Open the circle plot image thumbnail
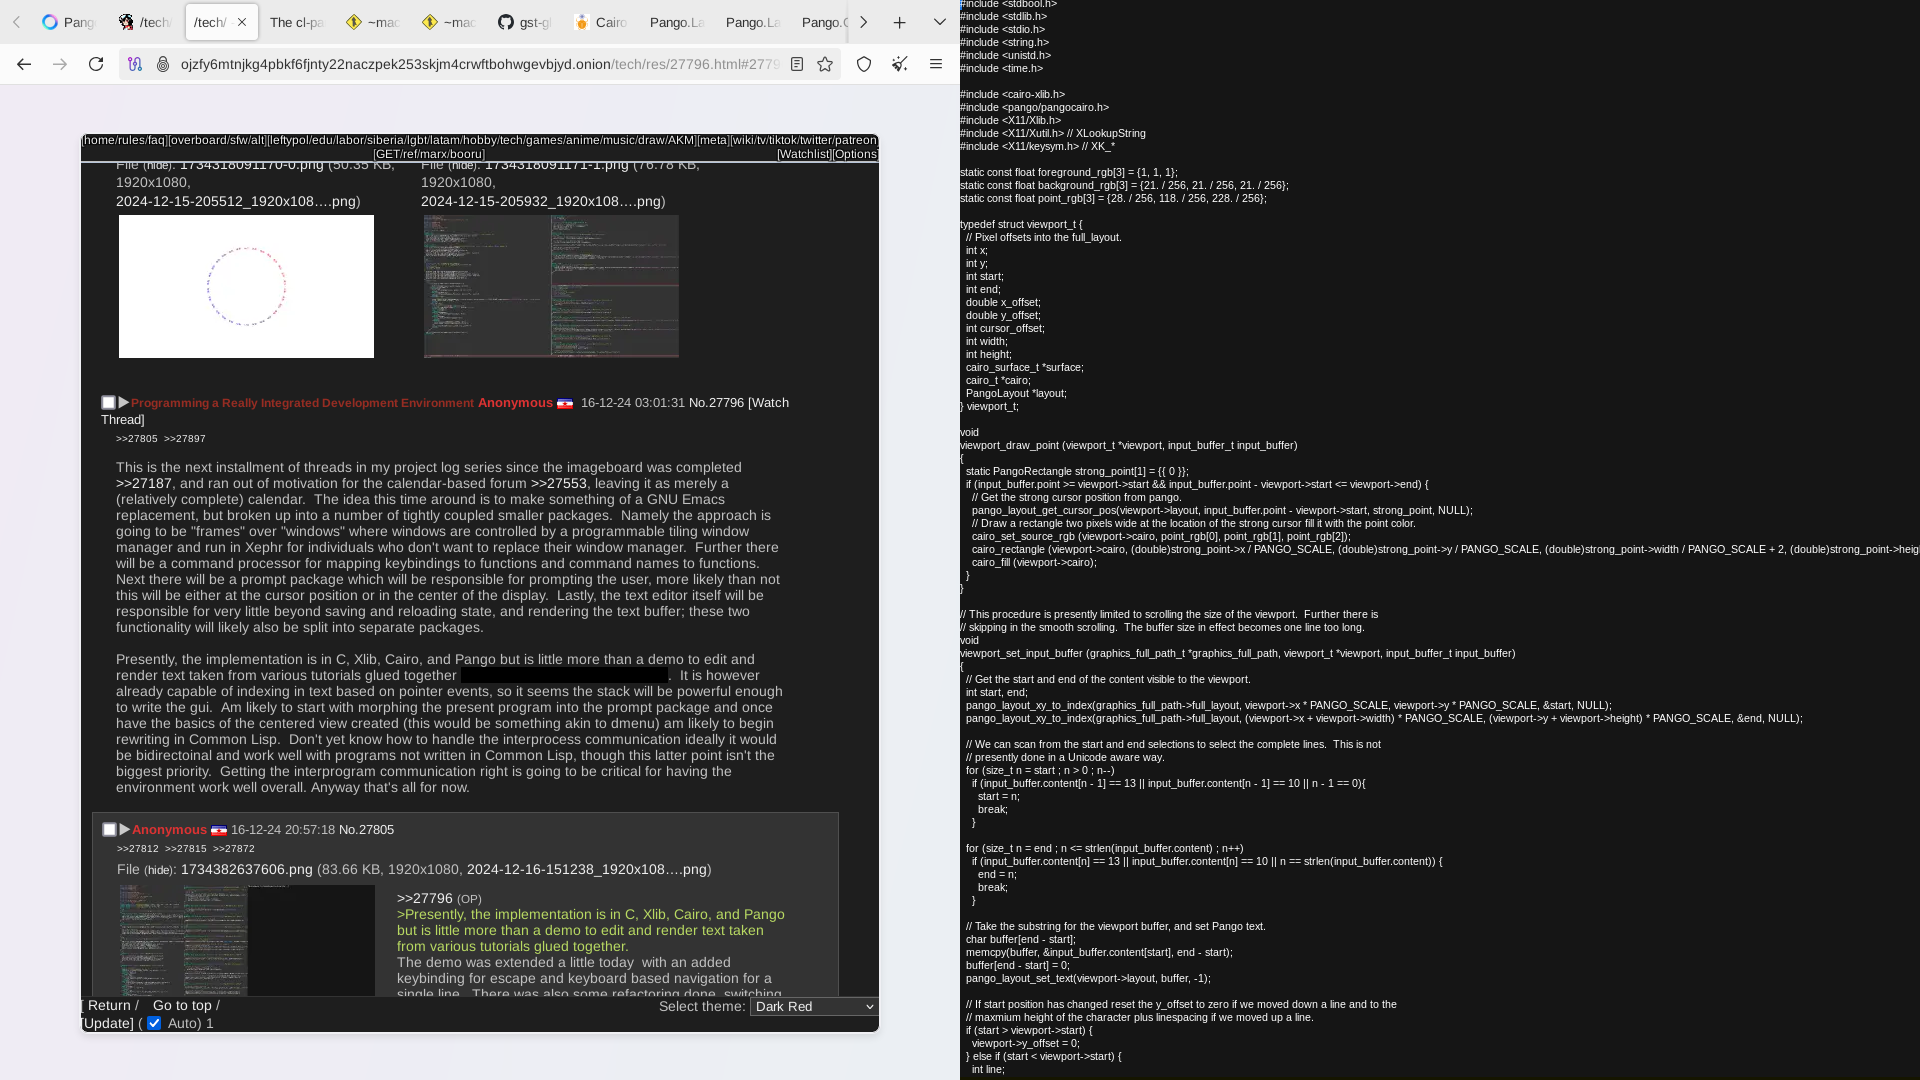Screen dimensions: 1920x1080 (246, 286)
